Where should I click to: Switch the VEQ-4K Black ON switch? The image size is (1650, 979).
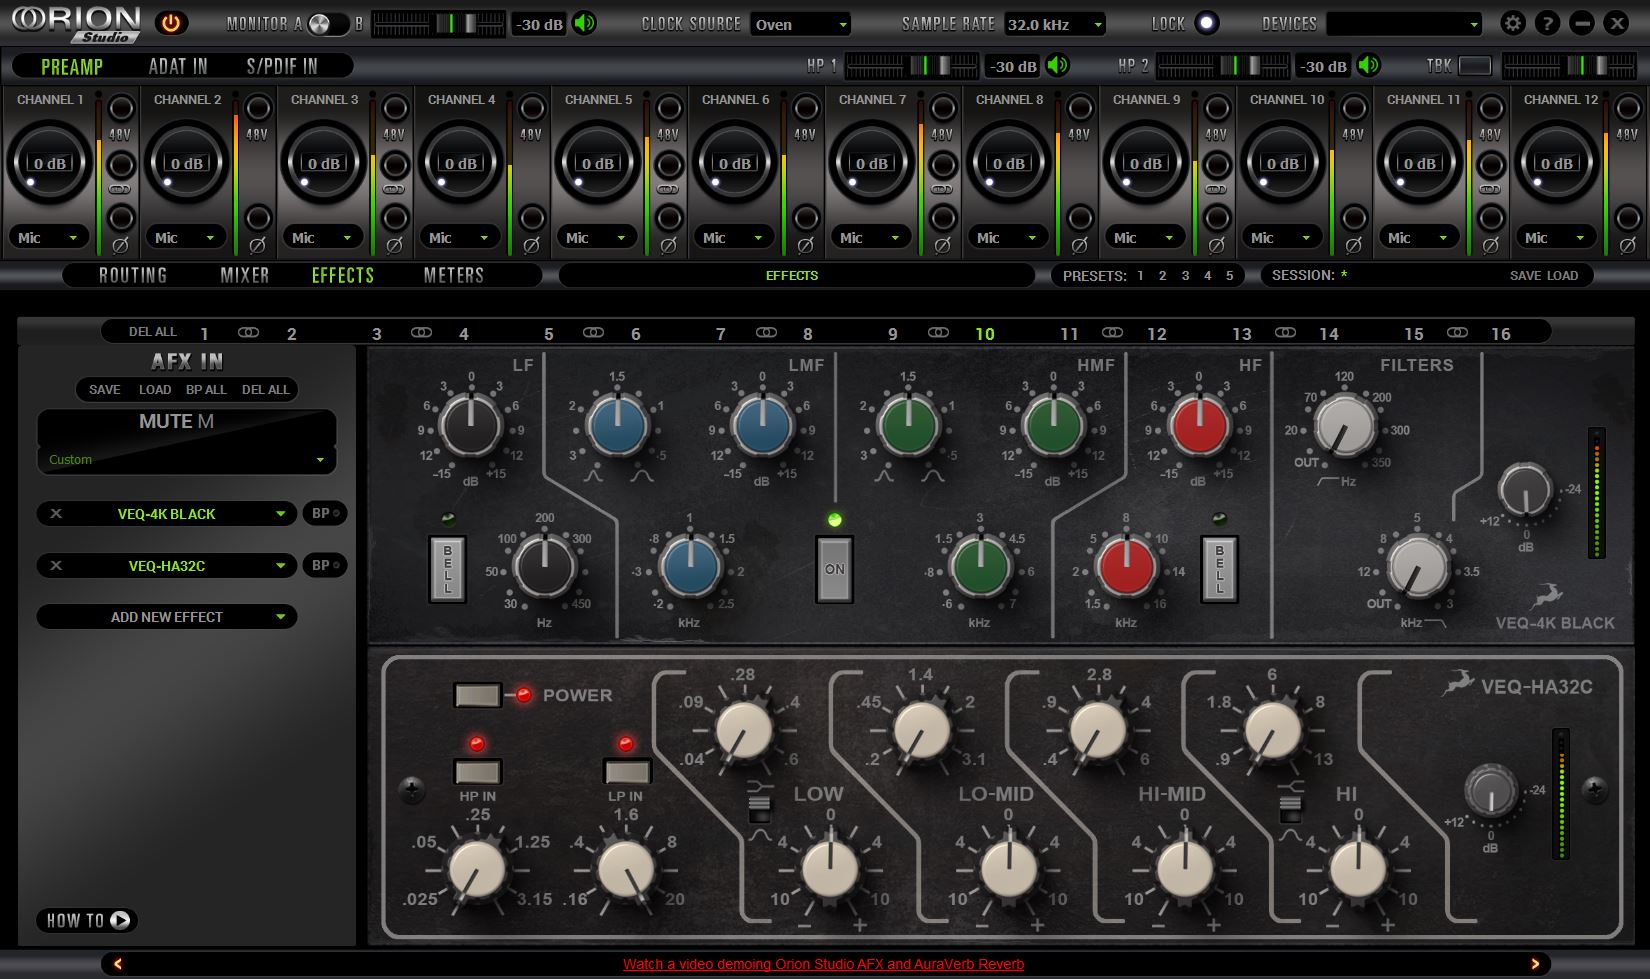833,568
